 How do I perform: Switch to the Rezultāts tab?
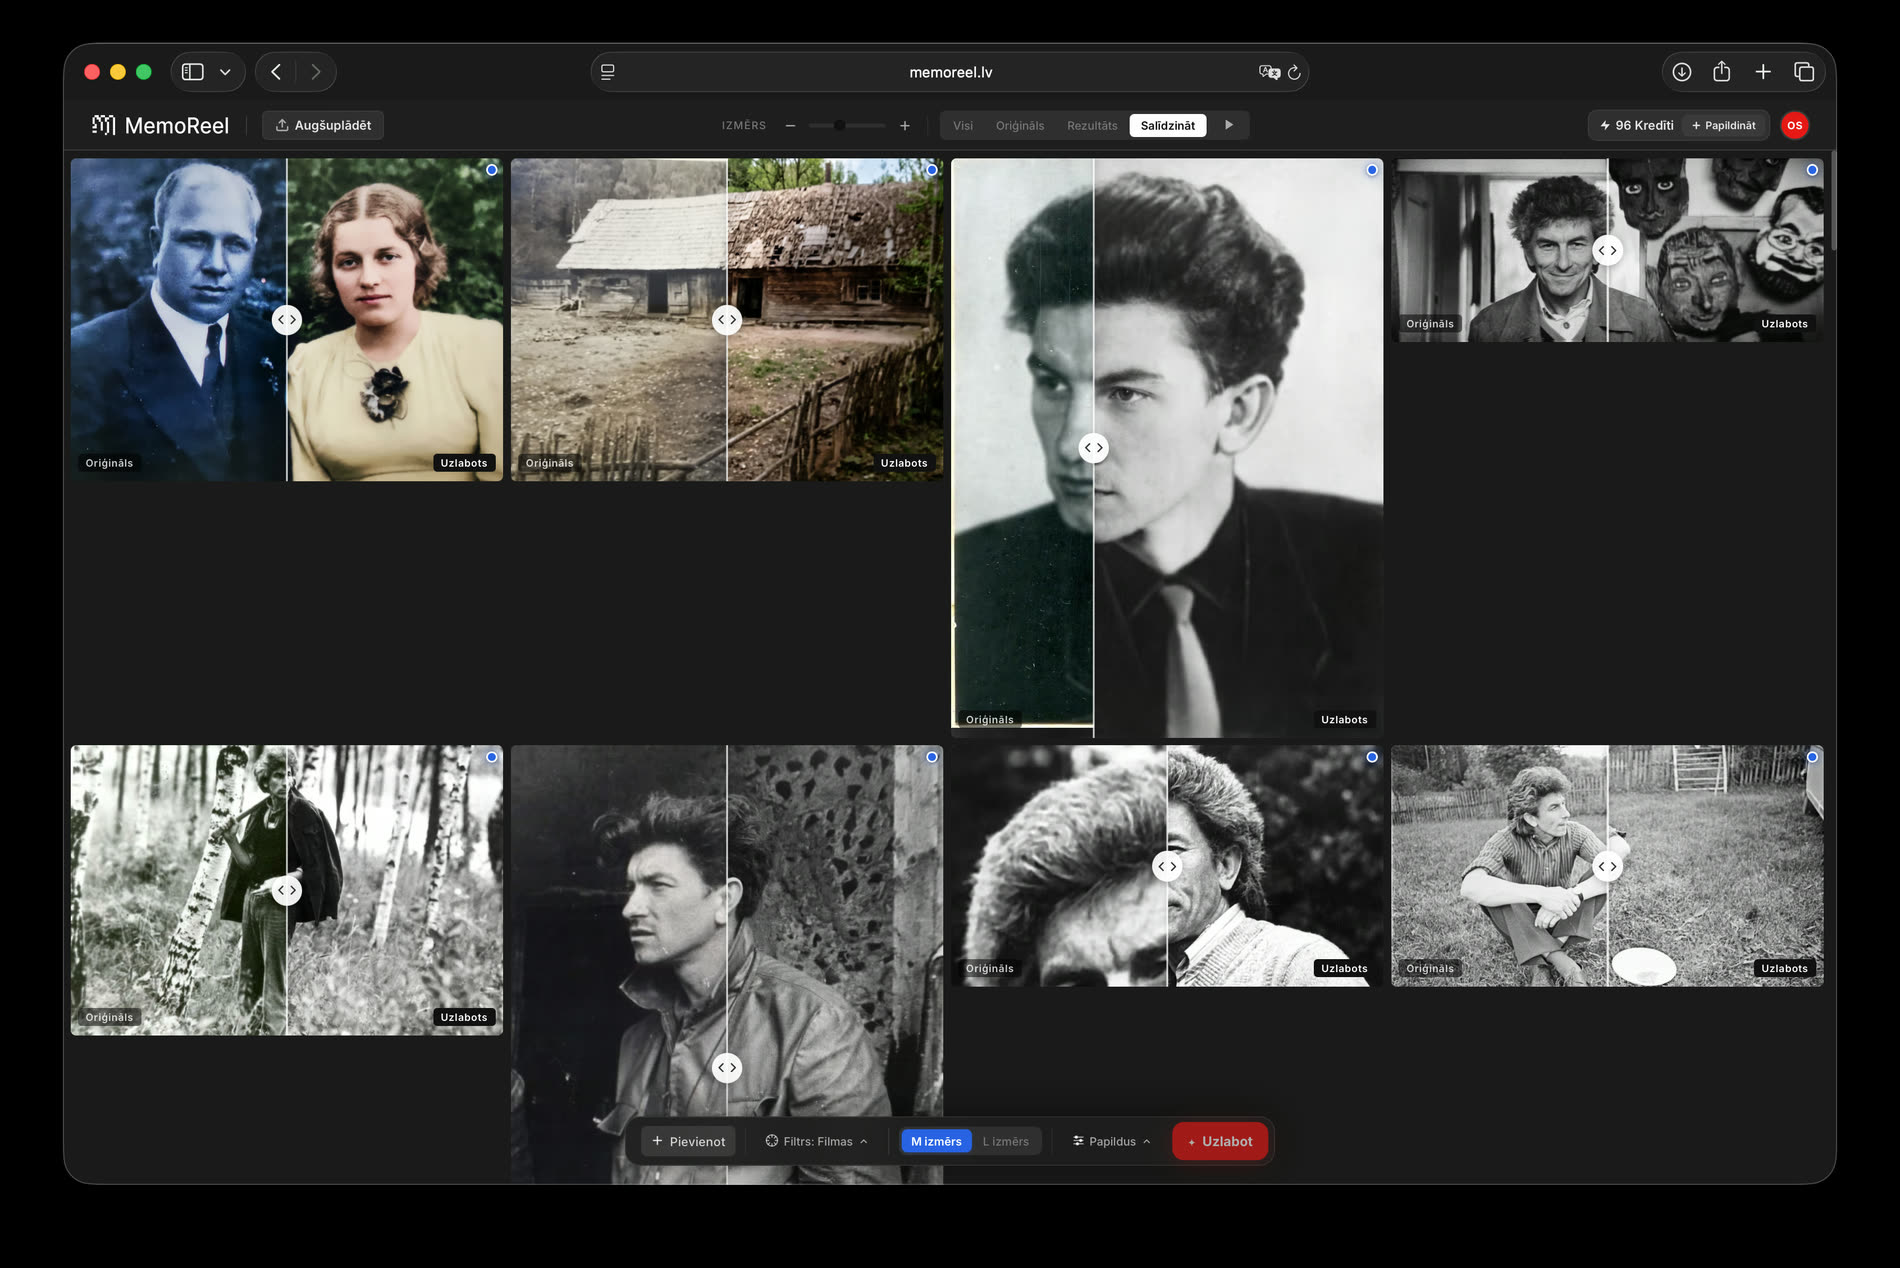(1092, 125)
